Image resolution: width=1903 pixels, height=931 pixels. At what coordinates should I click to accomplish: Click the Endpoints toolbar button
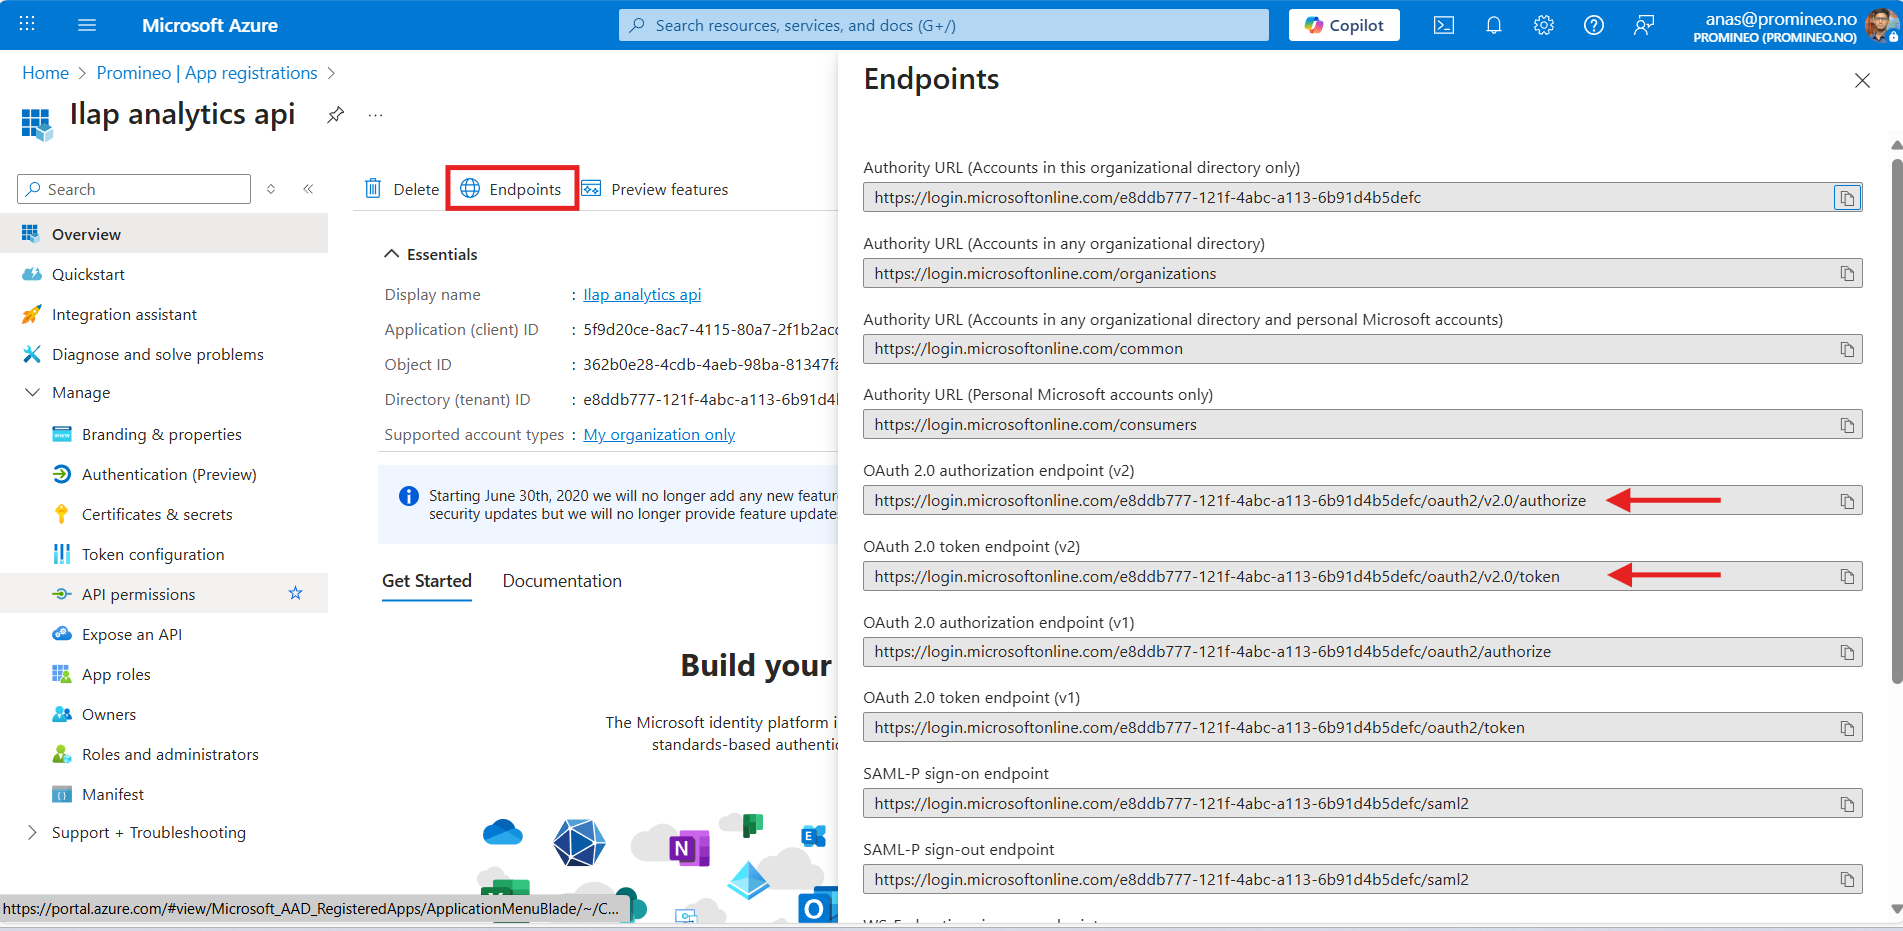click(512, 189)
